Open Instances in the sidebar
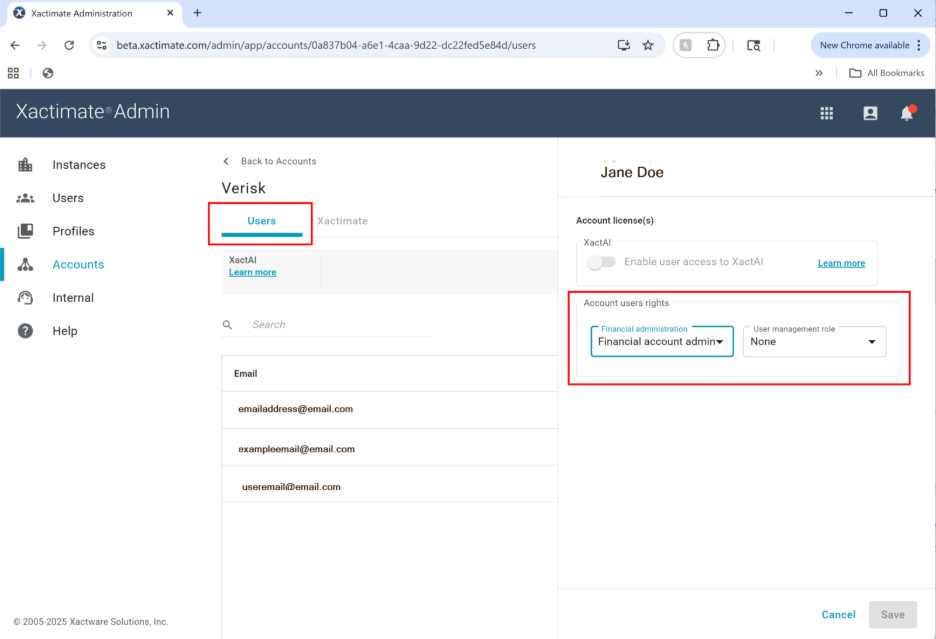 [61, 165]
